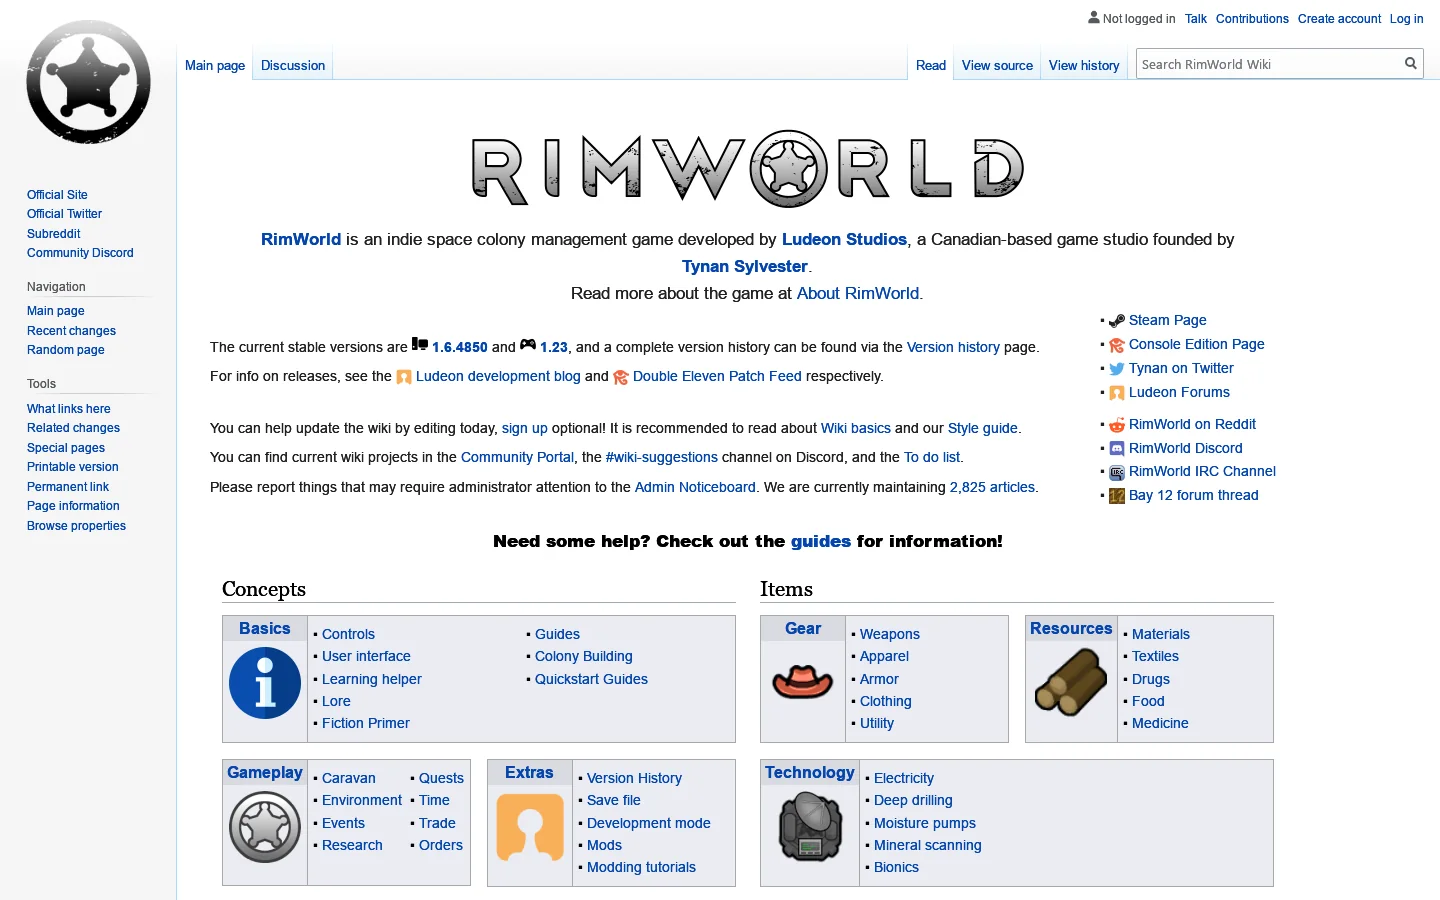1440x900 pixels.
Task: Open the Medicine link under Resources
Action: pyautogui.click(x=1160, y=723)
